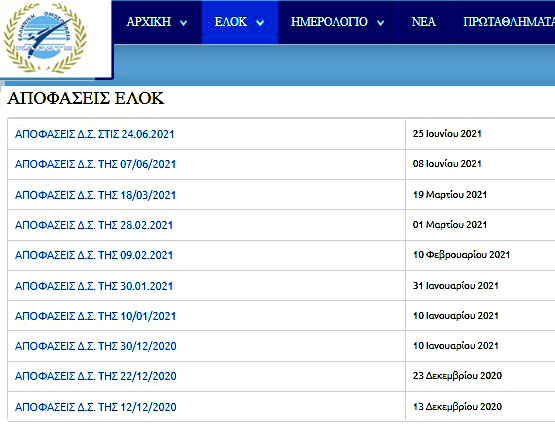This screenshot has height=429, width=555.
Task: Open ΑΠΟΦΑΣΕΙΣ Δ.Σ. ΤΗΣ 12/12/2020 link
Action: pos(96,407)
